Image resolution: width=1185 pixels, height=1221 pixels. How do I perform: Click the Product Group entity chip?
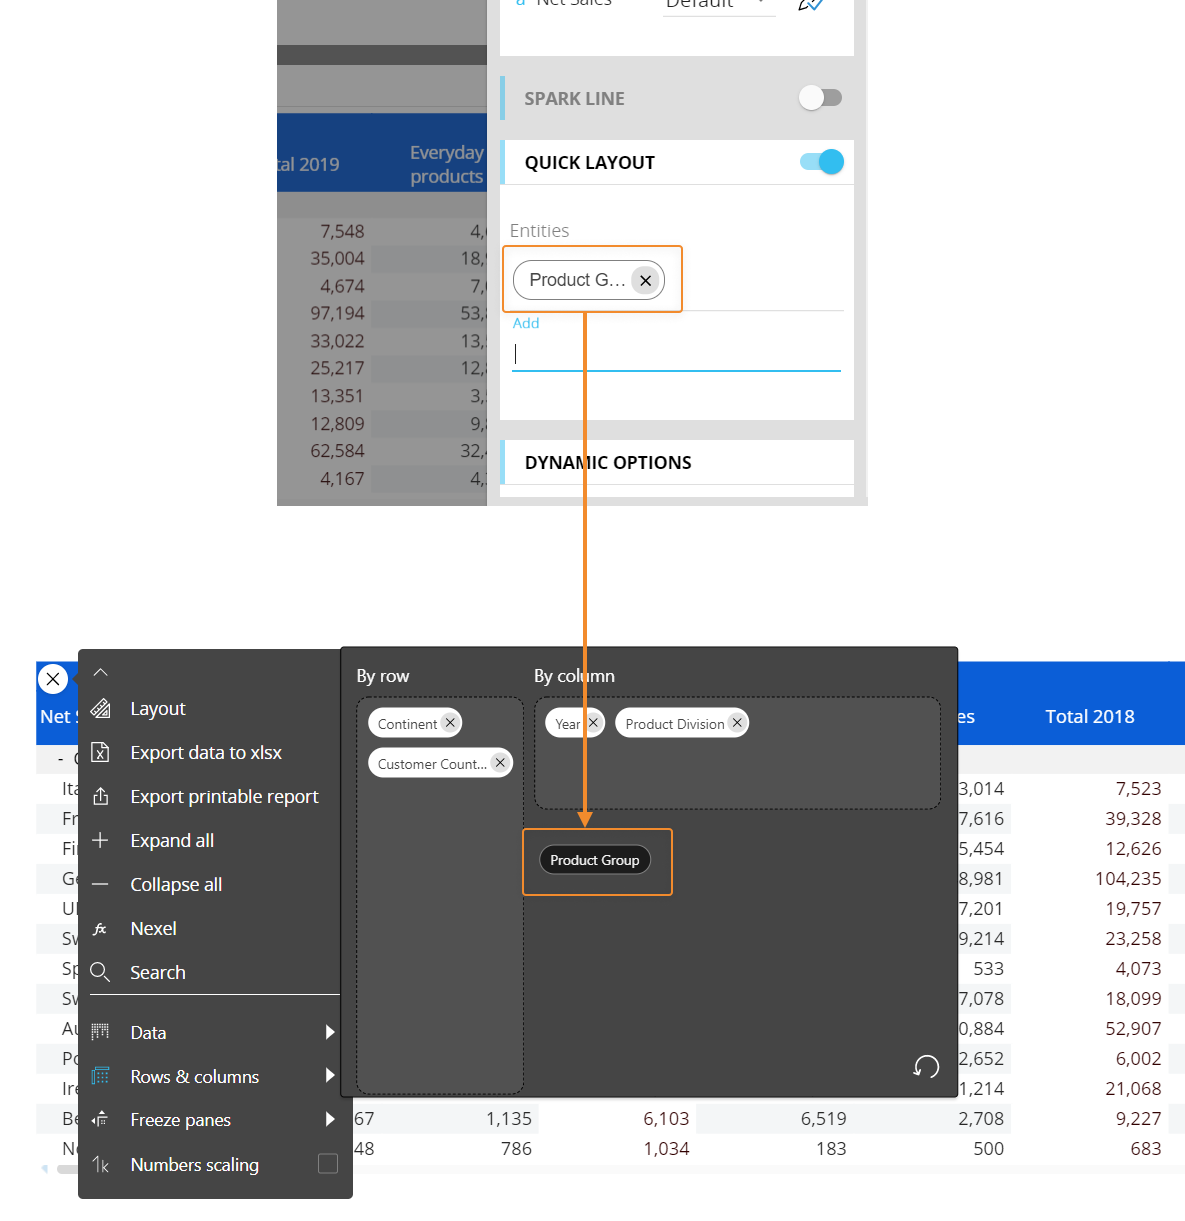[x=595, y=861]
